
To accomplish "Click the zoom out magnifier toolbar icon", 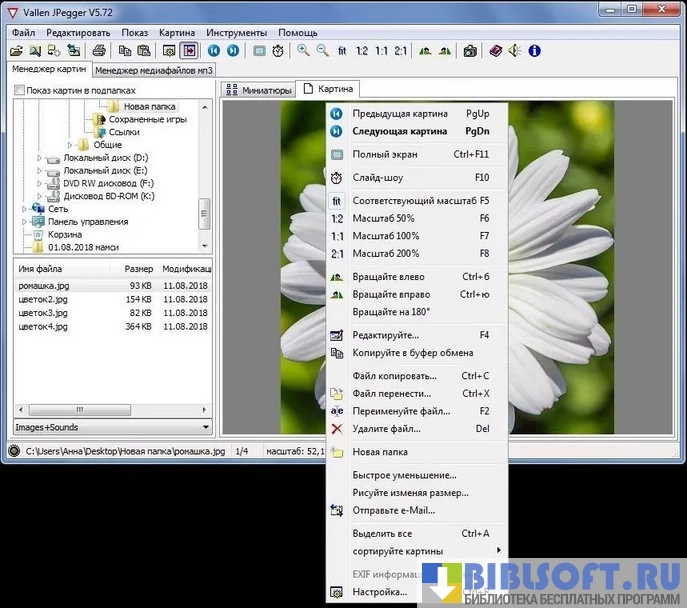I will (x=322, y=51).
